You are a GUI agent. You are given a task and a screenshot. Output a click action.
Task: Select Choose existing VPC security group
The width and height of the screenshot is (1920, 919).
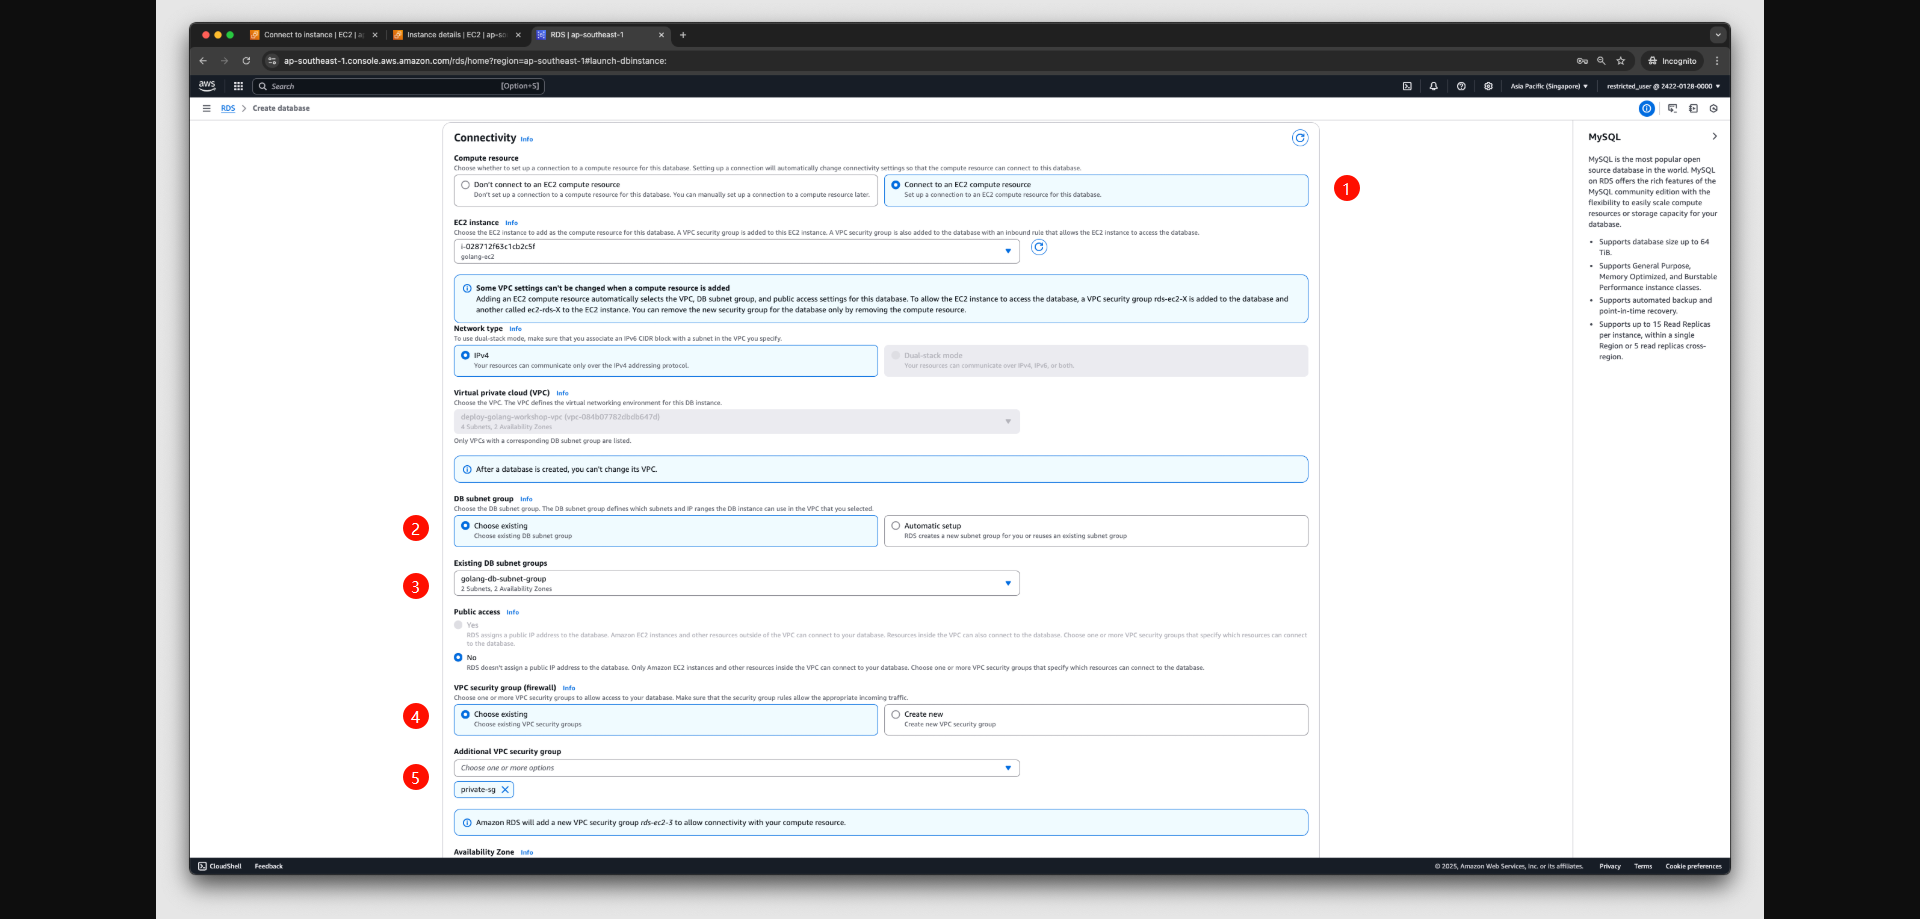(665, 720)
